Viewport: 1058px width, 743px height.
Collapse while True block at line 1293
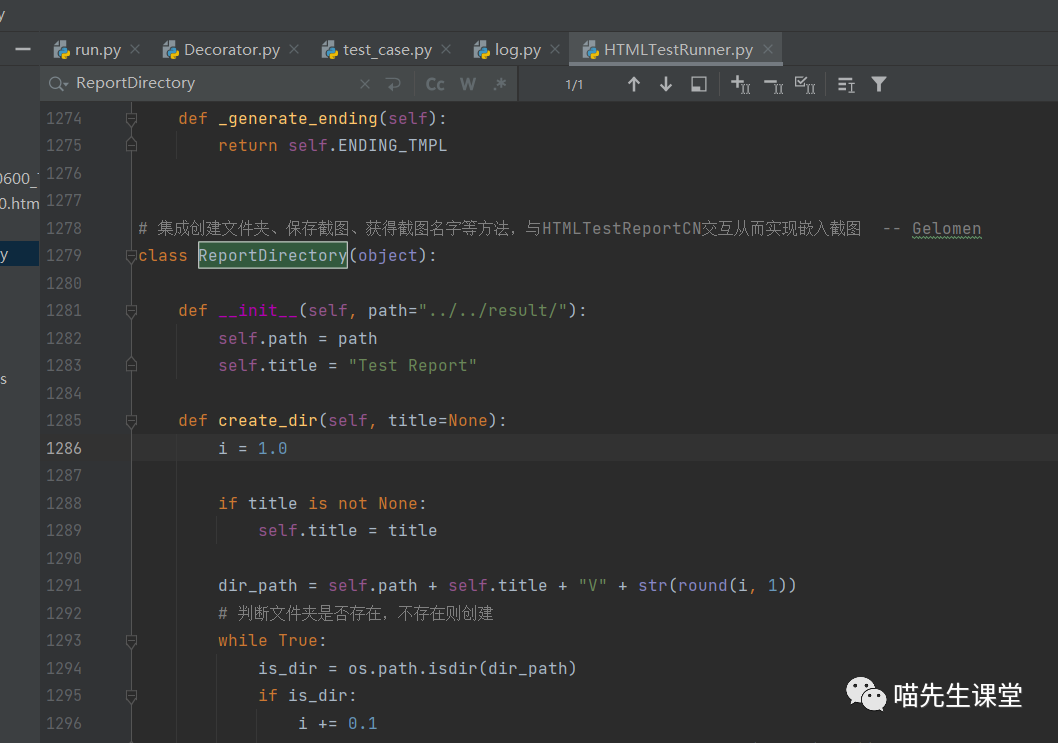pos(132,641)
